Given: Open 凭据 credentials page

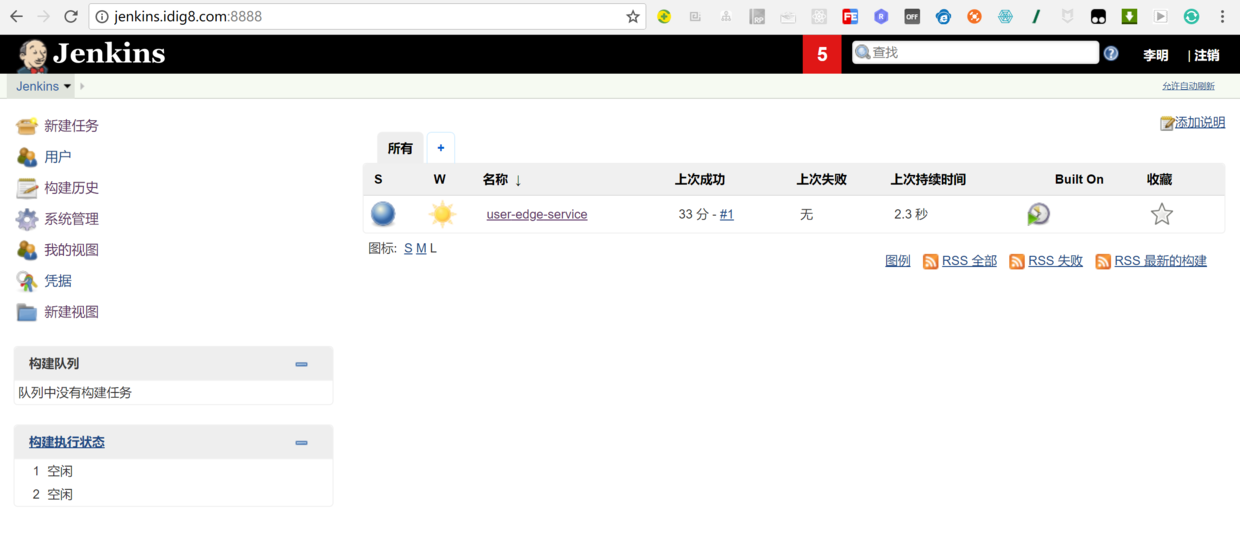Looking at the screenshot, I should coord(58,281).
